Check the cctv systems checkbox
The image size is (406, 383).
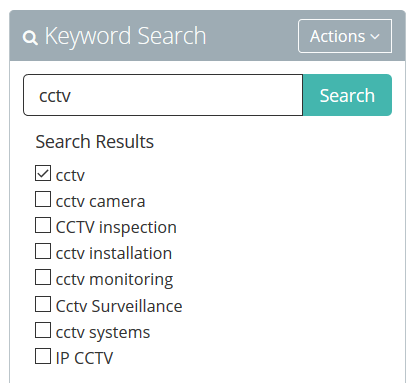(x=43, y=330)
